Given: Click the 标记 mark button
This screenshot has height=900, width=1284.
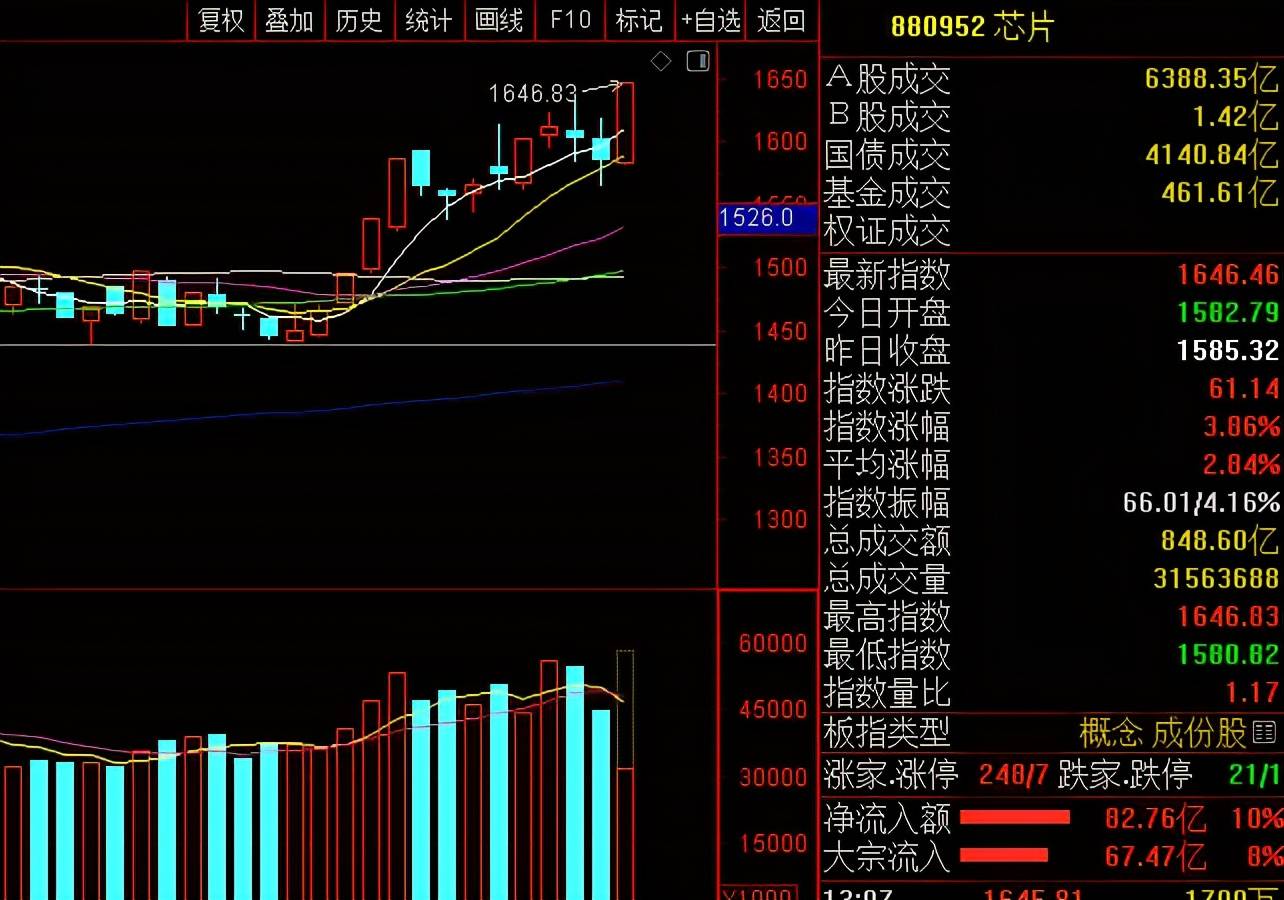Looking at the screenshot, I should point(639,20).
